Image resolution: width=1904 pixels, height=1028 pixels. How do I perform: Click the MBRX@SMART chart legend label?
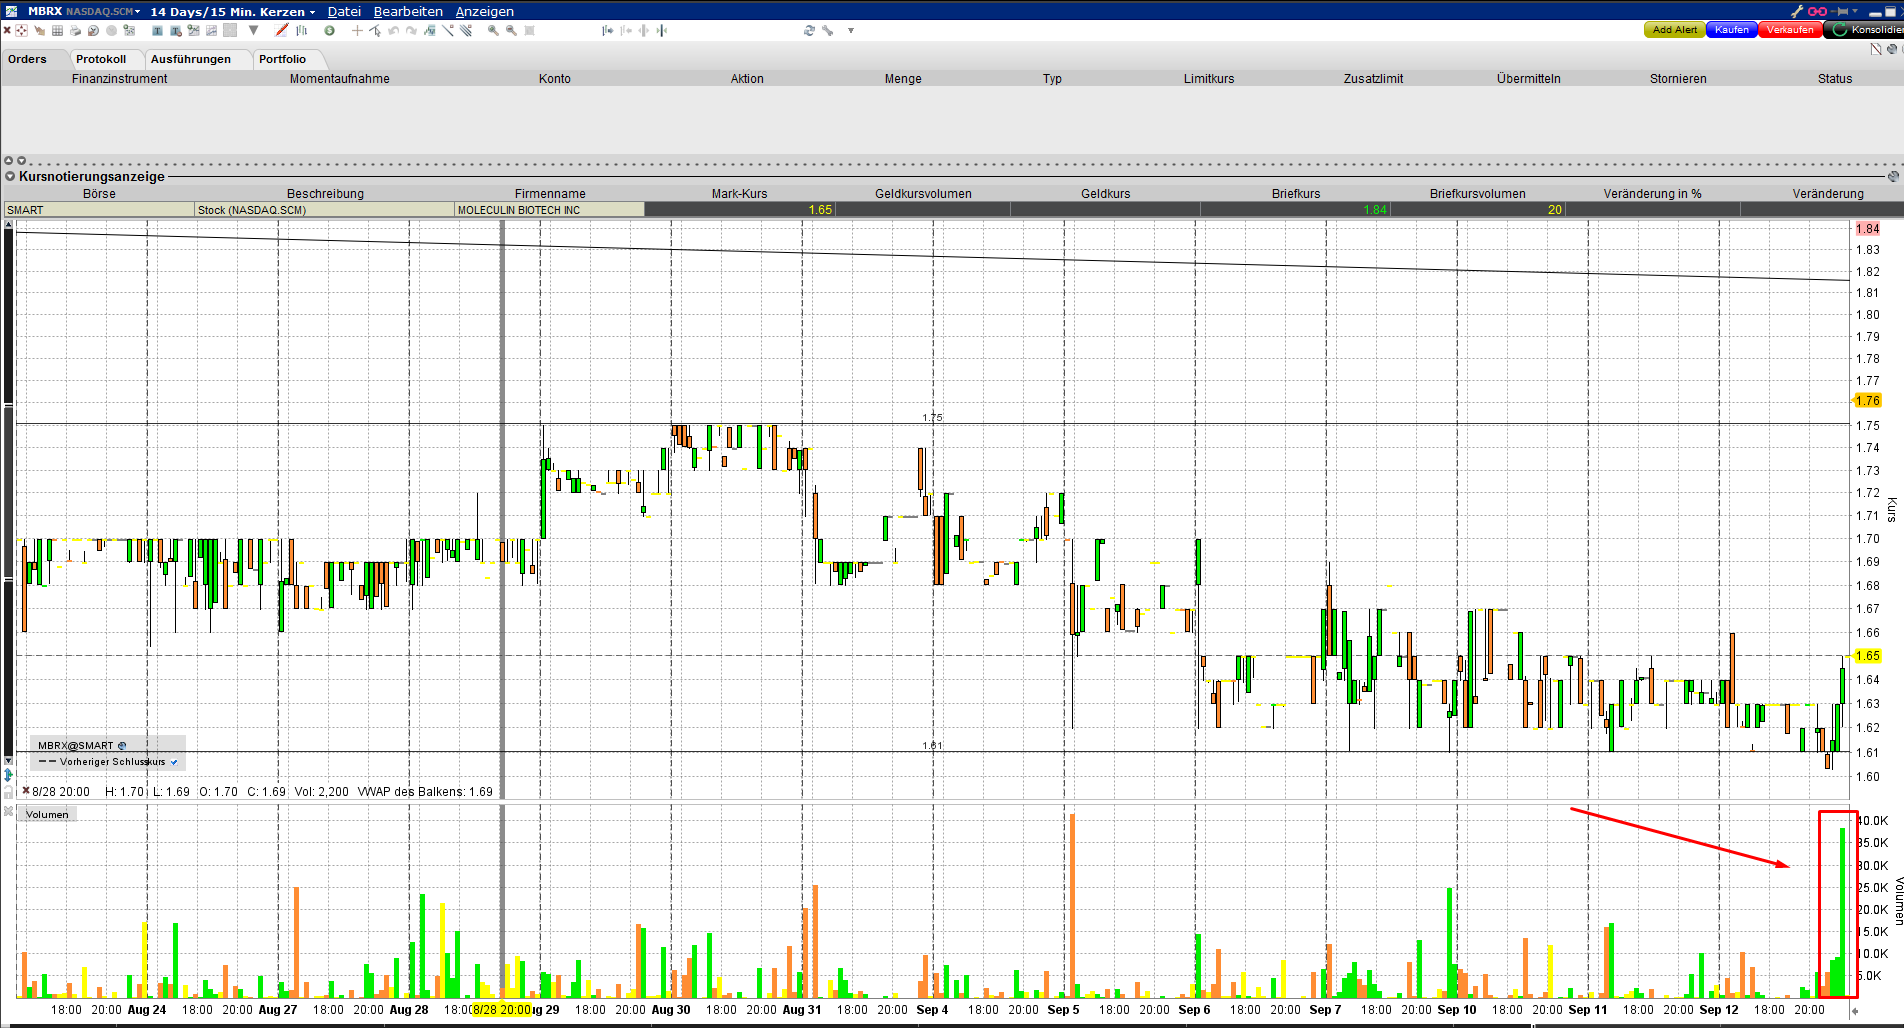[76, 745]
